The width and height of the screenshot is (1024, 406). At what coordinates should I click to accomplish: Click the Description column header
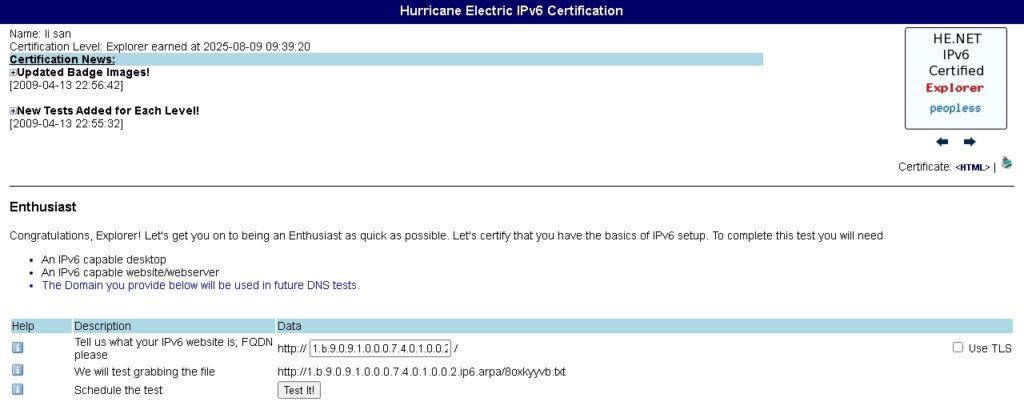[x=102, y=326]
